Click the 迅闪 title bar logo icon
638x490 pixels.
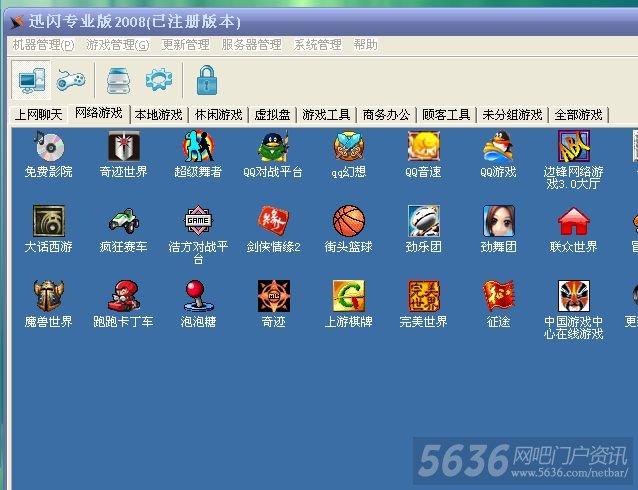click(x=17, y=22)
